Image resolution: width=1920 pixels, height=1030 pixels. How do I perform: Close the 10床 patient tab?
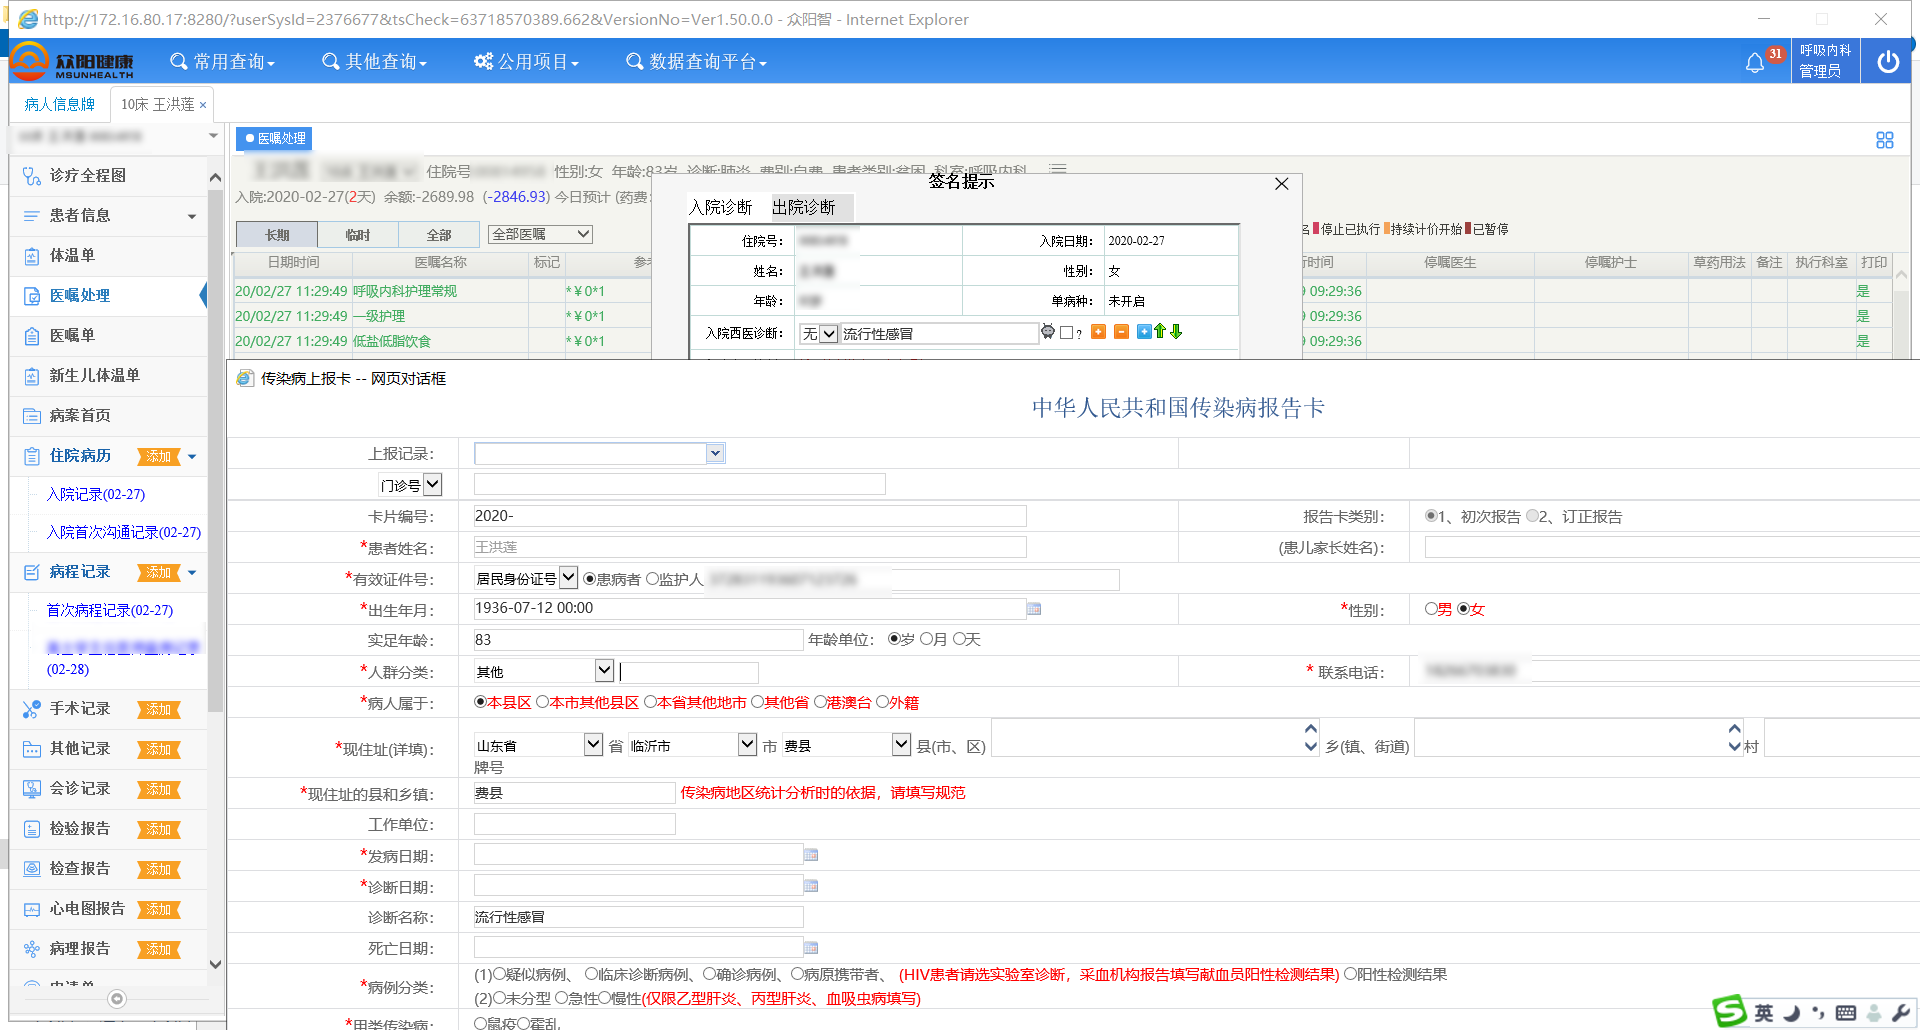pyautogui.click(x=203, y=105)
